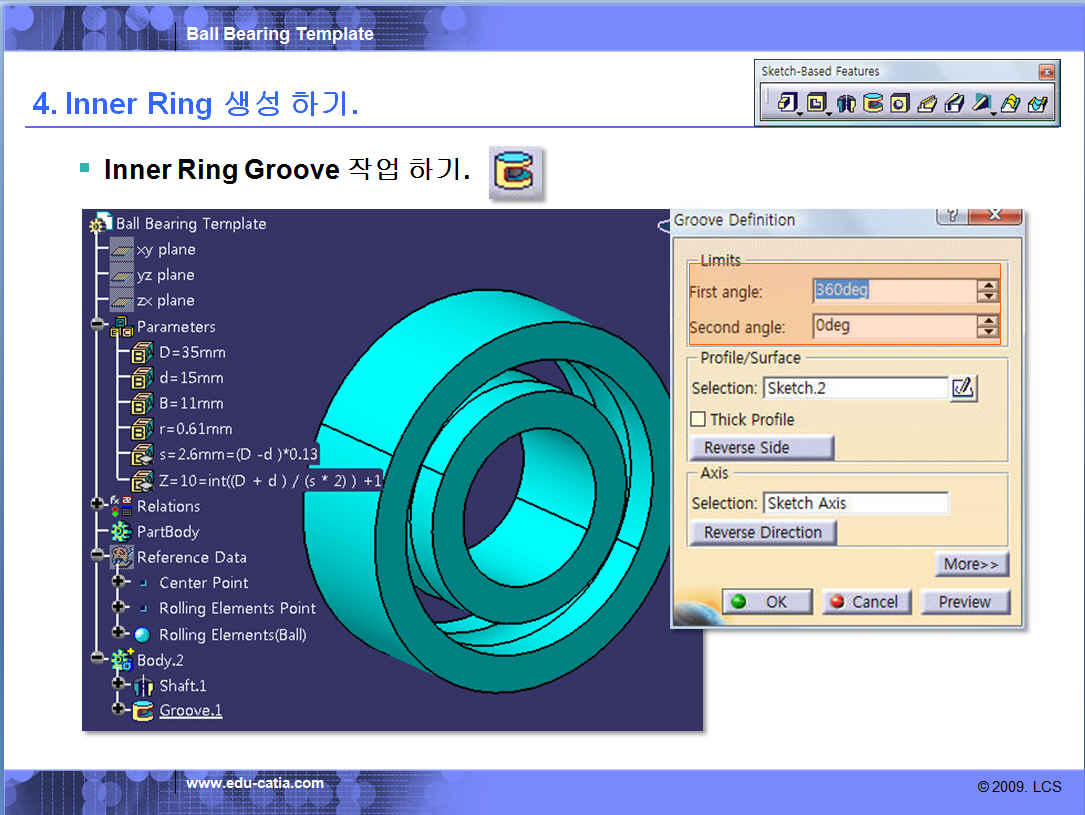Enable the Thick Profile checkbox

[x=698, y=419]
